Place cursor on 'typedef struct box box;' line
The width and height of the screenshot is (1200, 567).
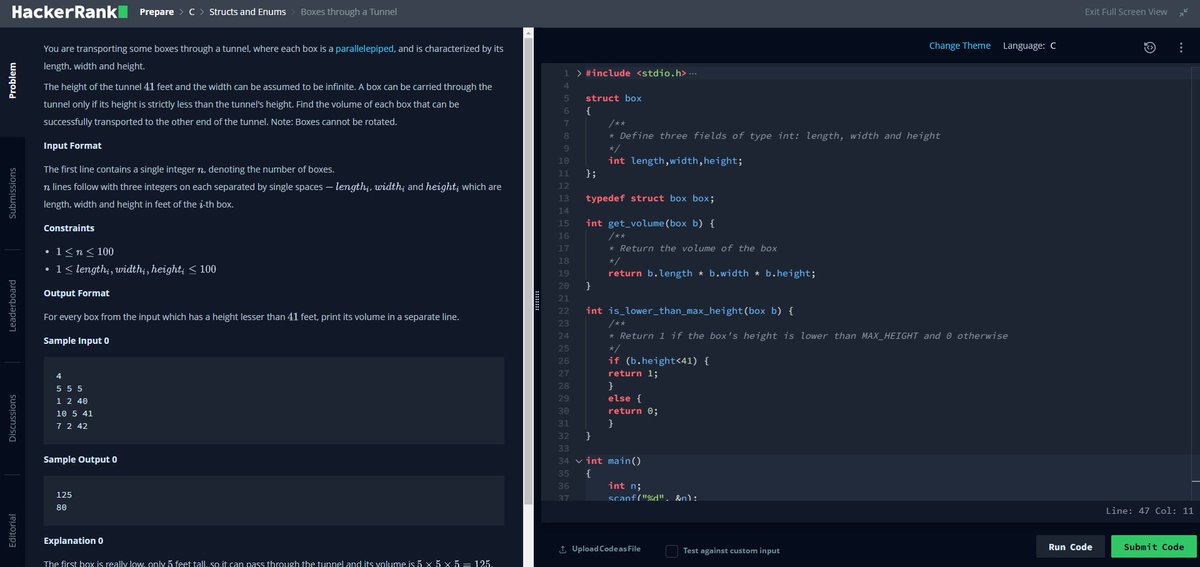650,198
